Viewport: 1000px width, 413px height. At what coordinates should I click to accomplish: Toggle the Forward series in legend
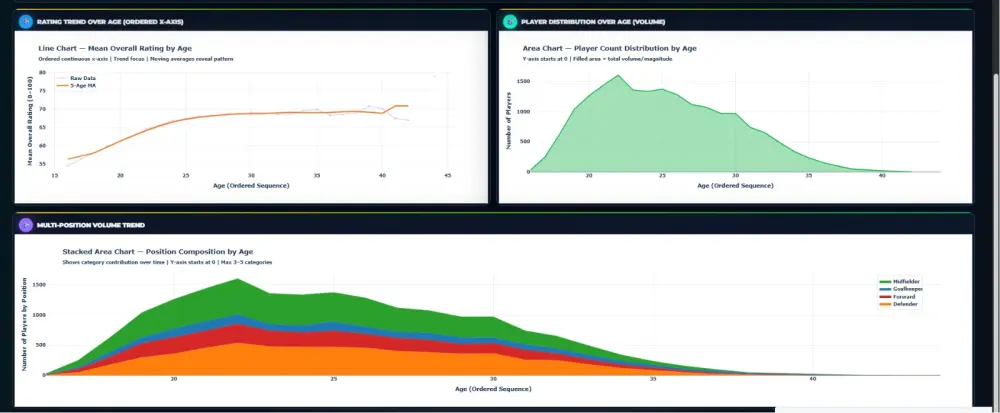[898, 296]
